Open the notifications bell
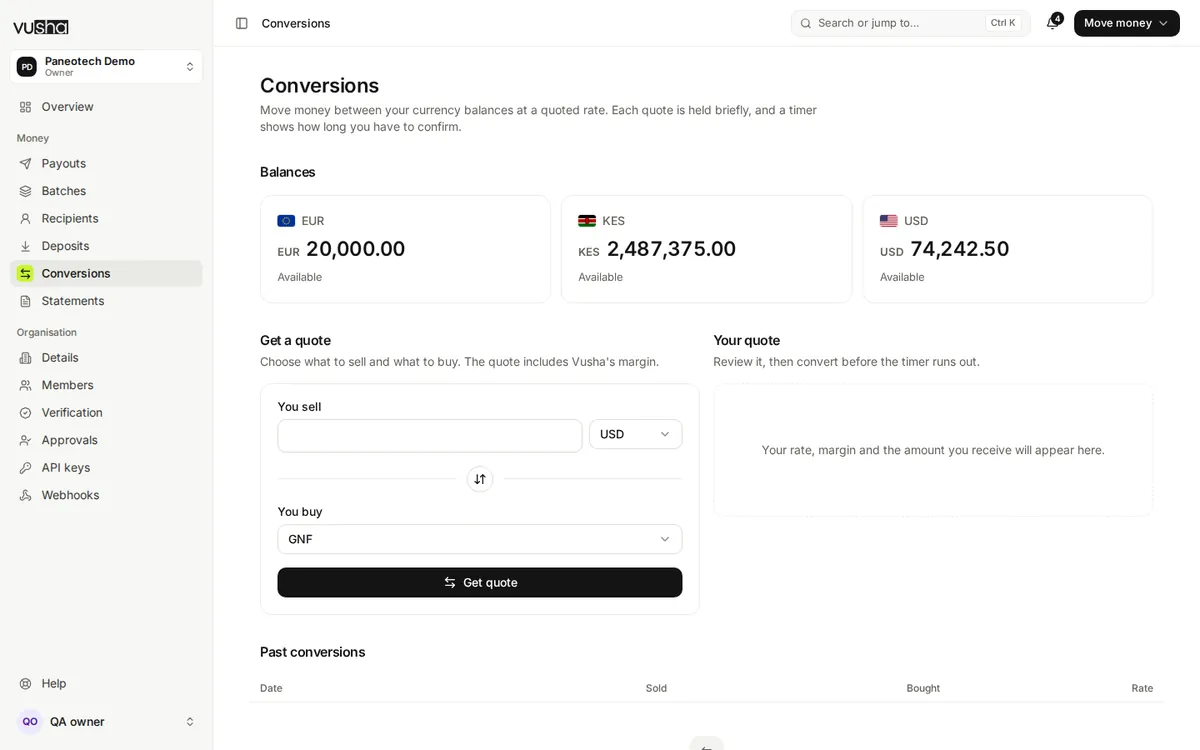This screenshot has width=1200, height=750. pyautogui.click(x=1052, y=23)
